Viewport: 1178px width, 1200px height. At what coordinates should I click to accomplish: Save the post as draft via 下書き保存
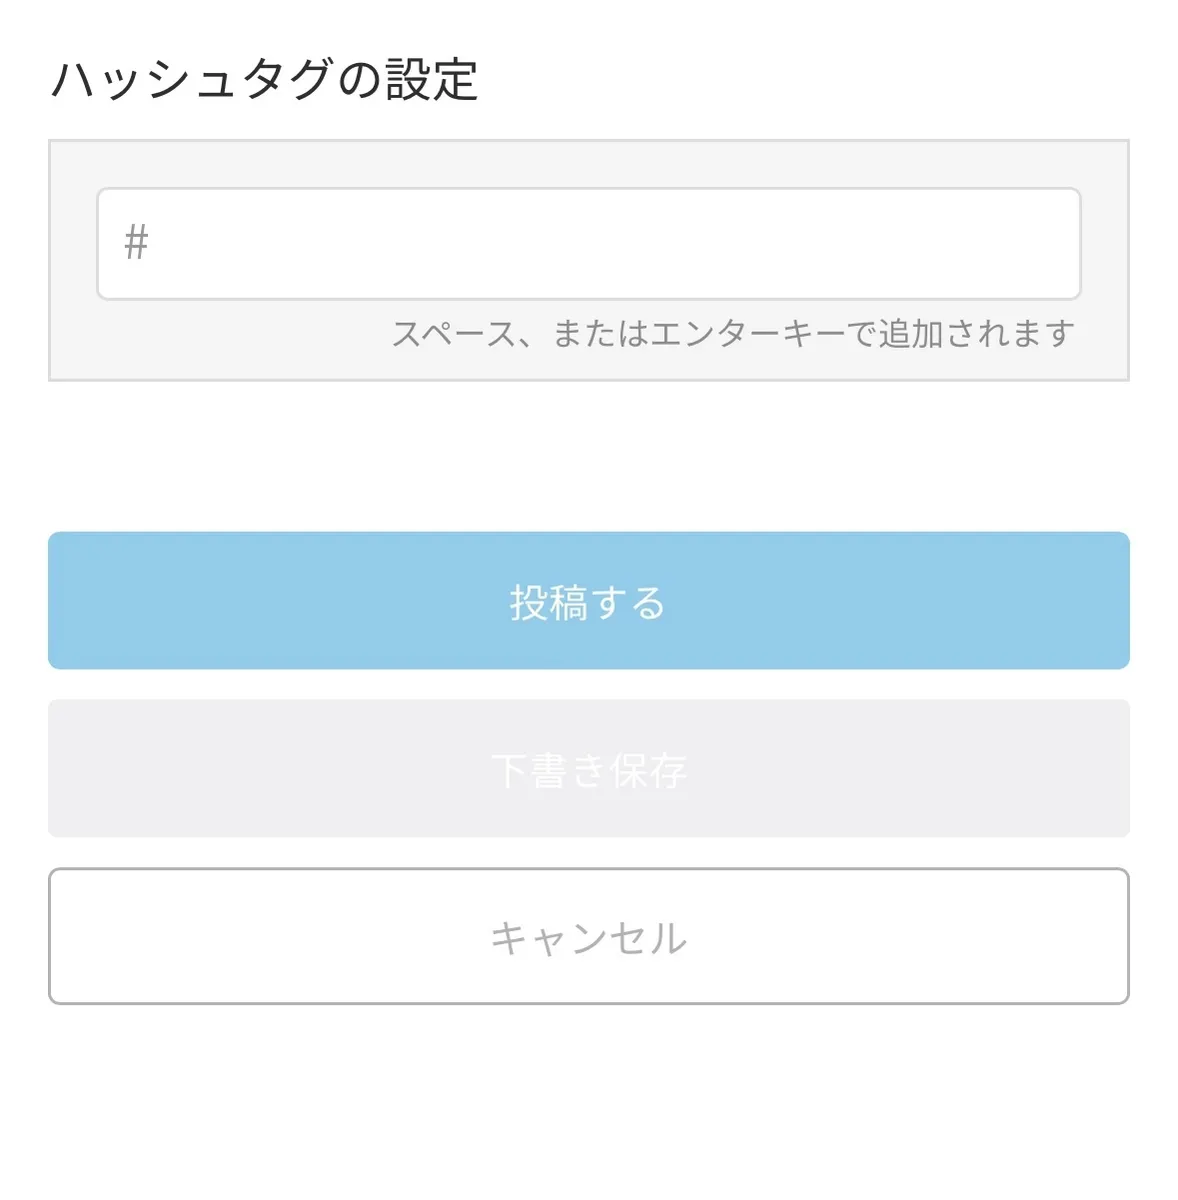click(x=588, y=769)
